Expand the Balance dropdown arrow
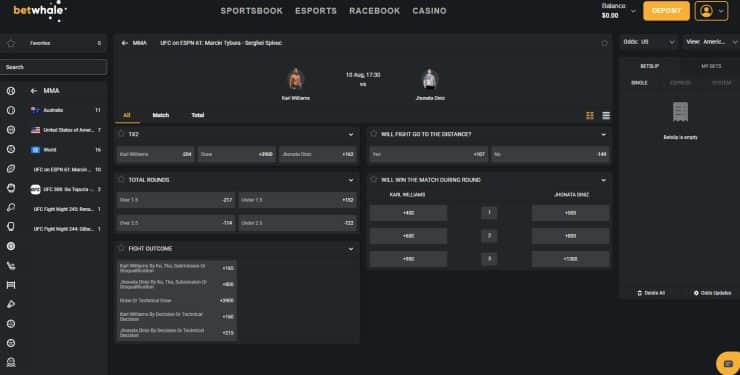The height and width of the screenshot is (375, 740). coord(633,11)
